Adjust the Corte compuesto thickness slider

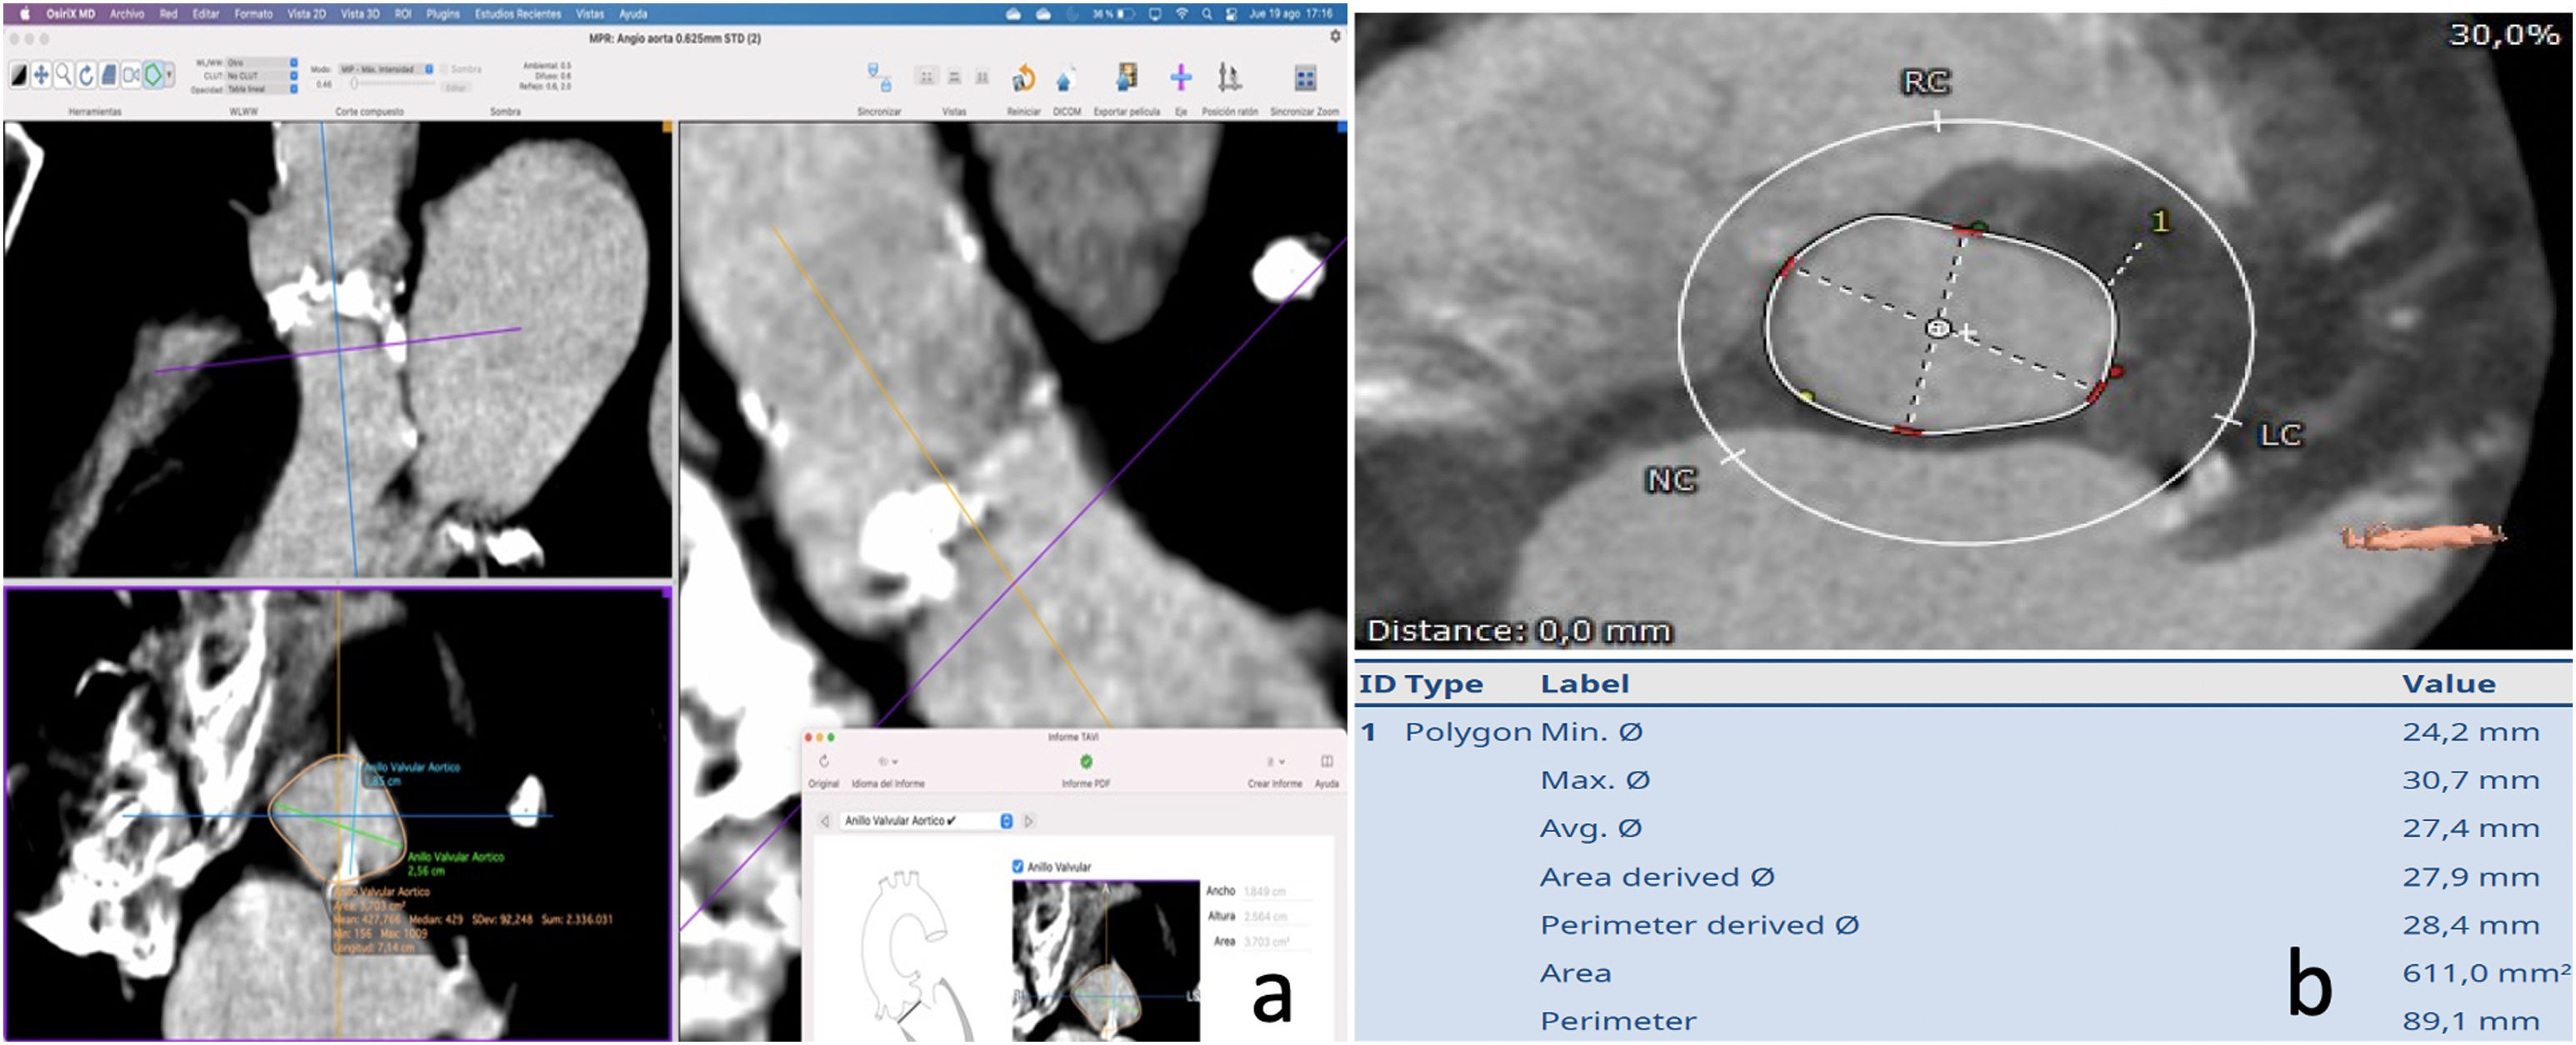[x=355, y=85]
